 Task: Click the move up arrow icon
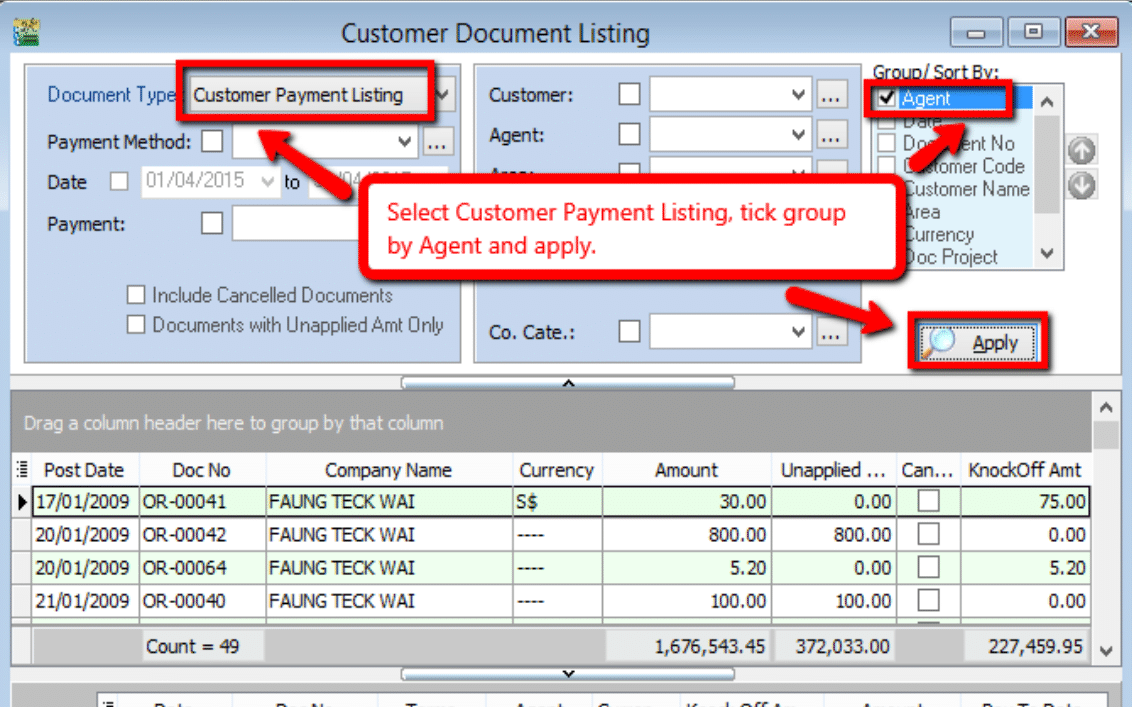click(x=1082, y=151)
